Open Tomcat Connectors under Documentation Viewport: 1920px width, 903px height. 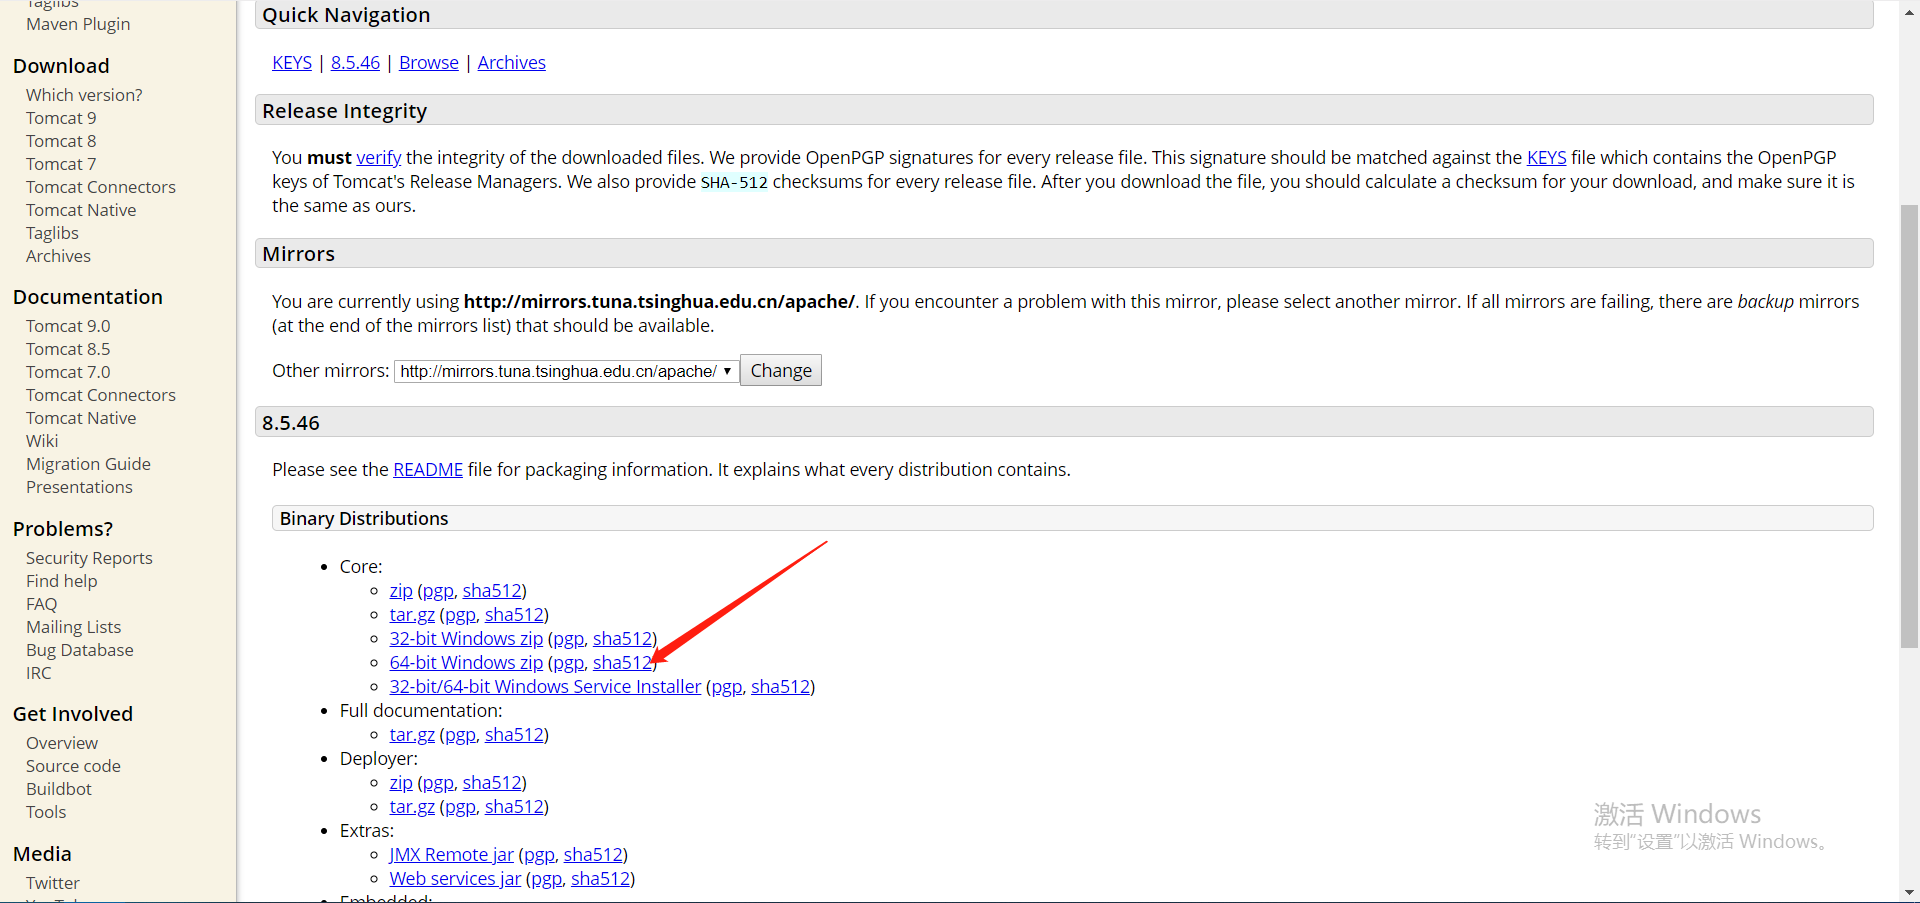click(x=101, y=395)
